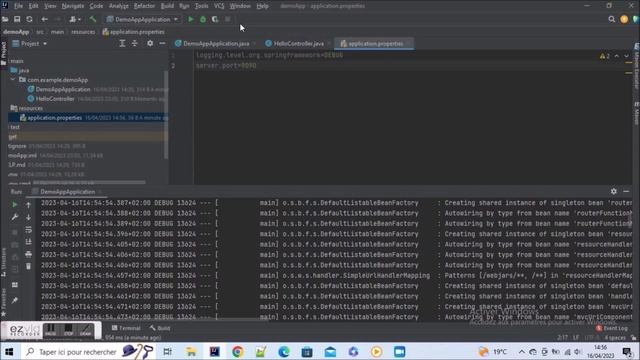Screen dimensions: 640x360
Task: Open Windows Start menu
Action: [x=9, y=351]
